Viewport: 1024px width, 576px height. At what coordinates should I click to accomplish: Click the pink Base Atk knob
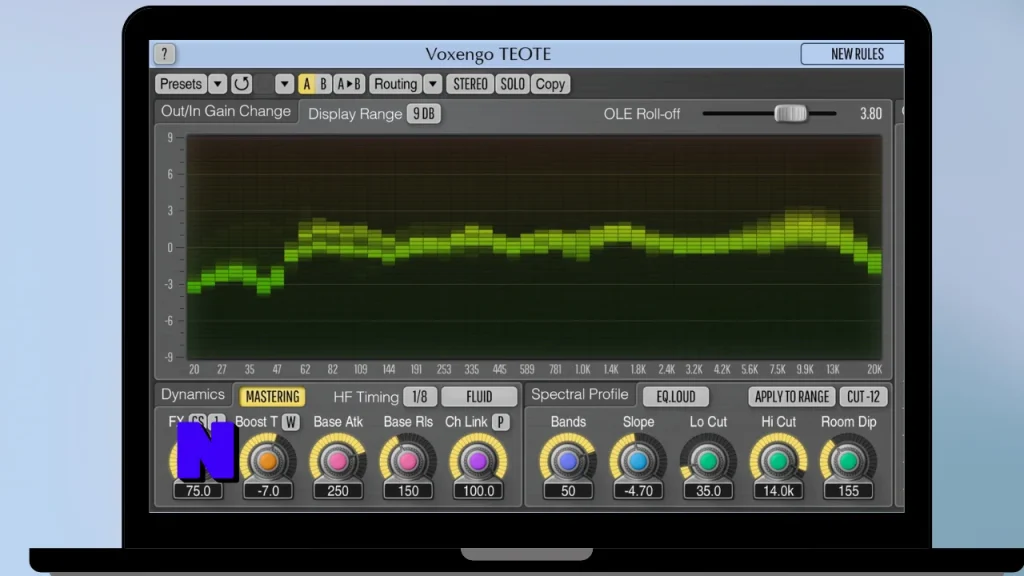coord(338,461)
